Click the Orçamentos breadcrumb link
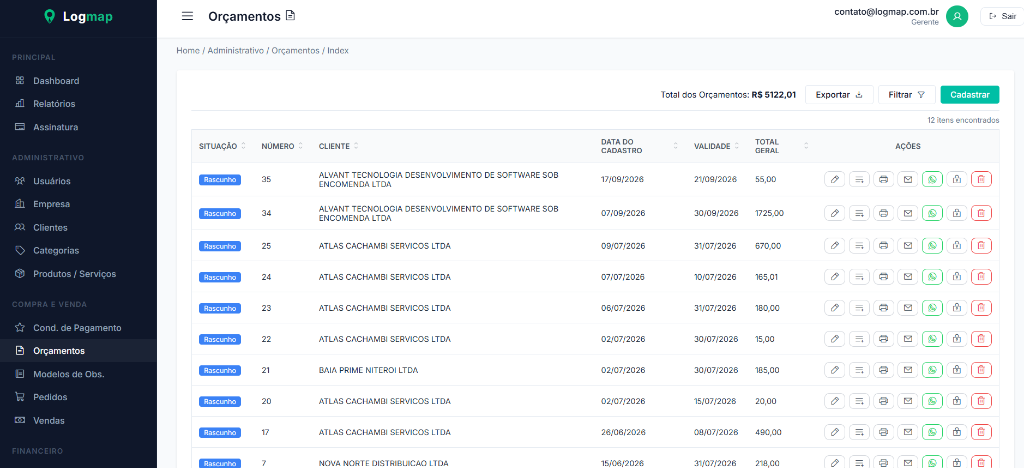The height and width of the screenshot is (468, 1024). coord(295,50)
